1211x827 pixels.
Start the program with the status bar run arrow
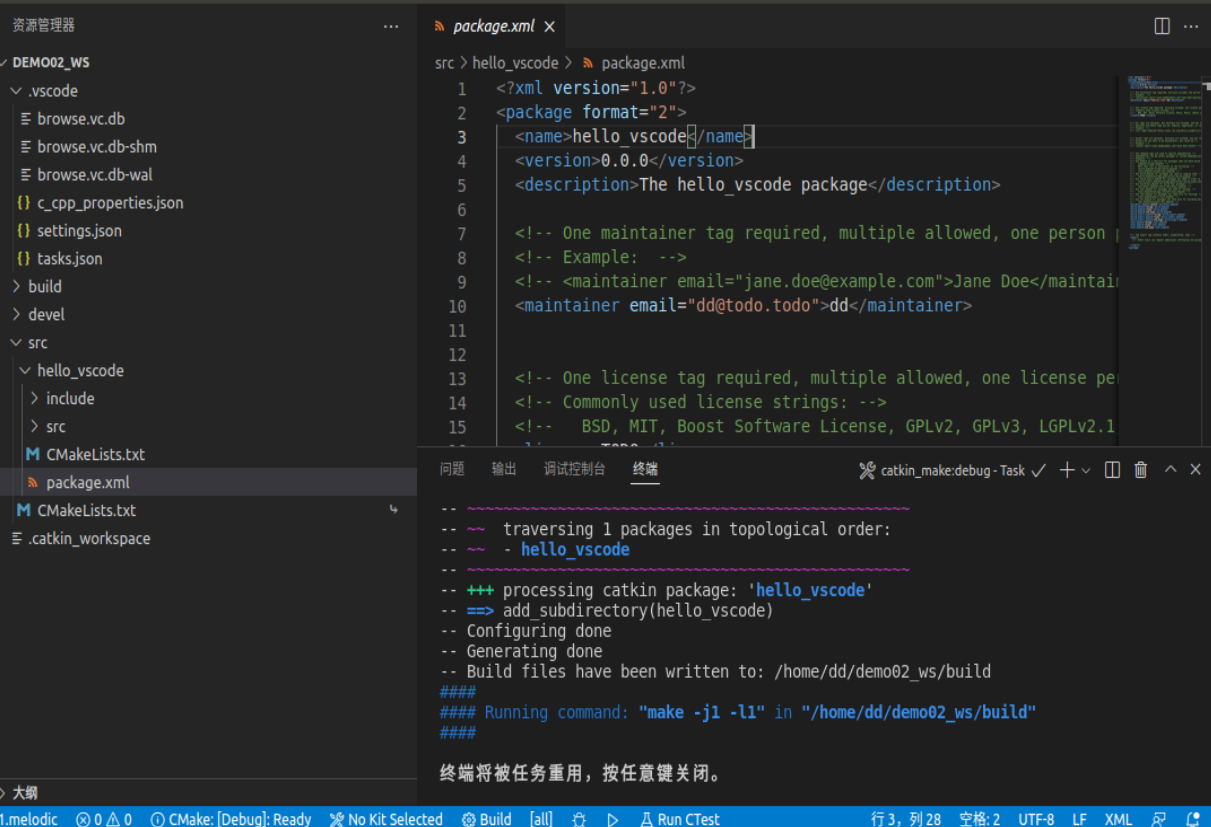pos(612,819)
